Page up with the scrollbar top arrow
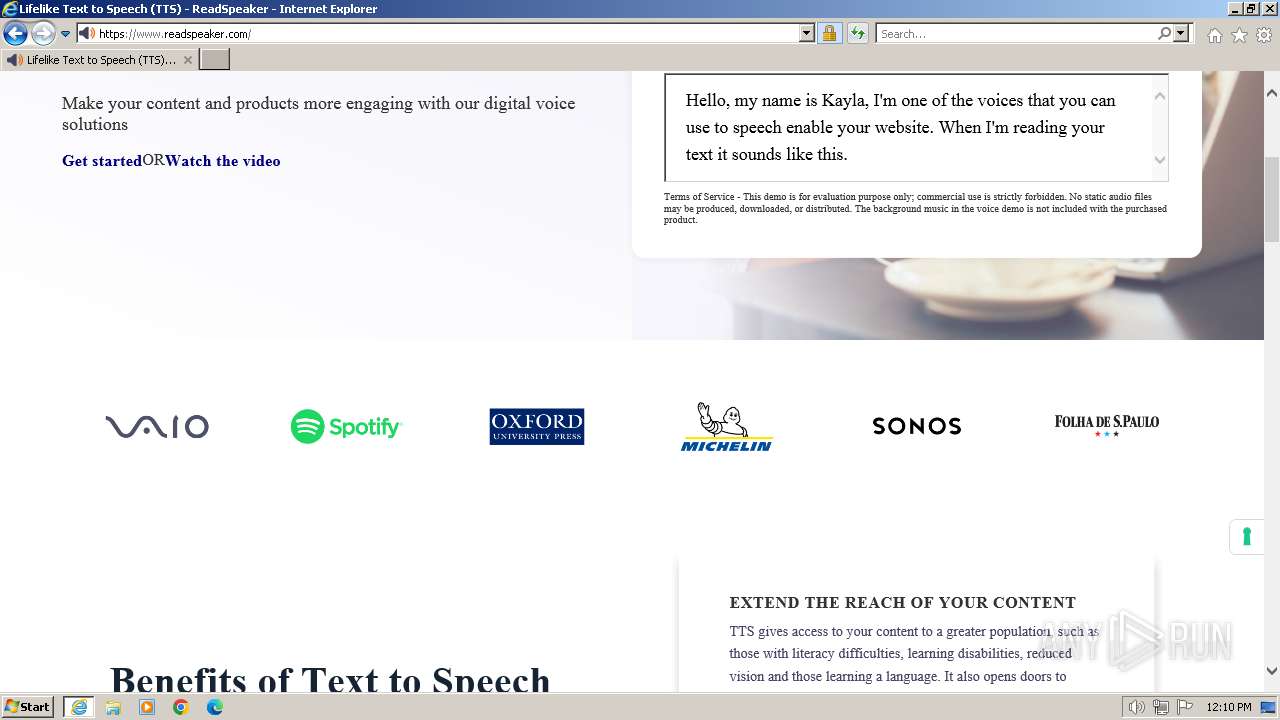 click(1272, 93)
